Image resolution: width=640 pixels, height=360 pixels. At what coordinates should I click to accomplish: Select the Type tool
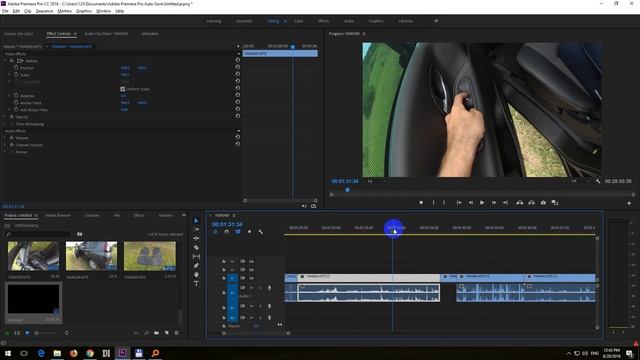click(196, 283)
